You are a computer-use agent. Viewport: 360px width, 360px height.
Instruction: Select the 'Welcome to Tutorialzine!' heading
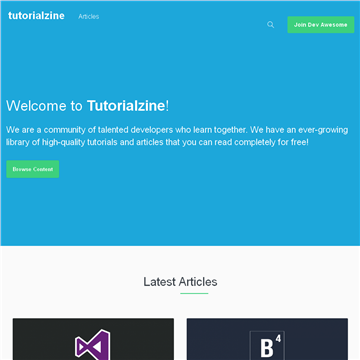[x=88, y=106]
